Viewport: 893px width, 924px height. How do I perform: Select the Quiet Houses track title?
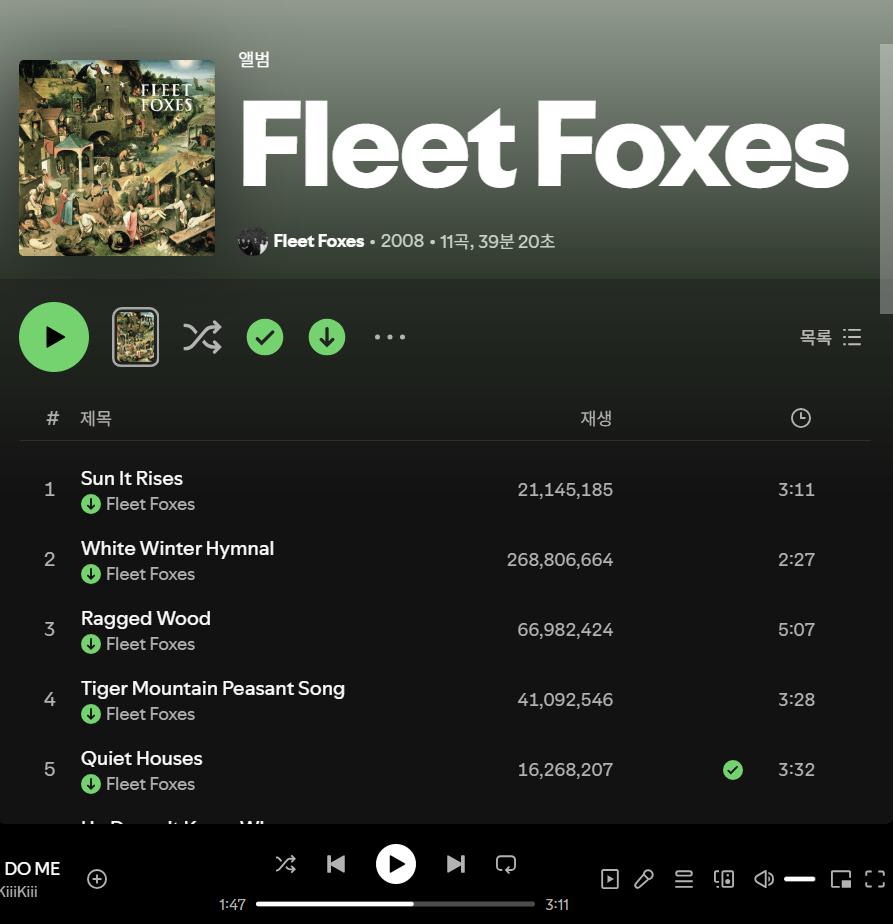point(141,758)
